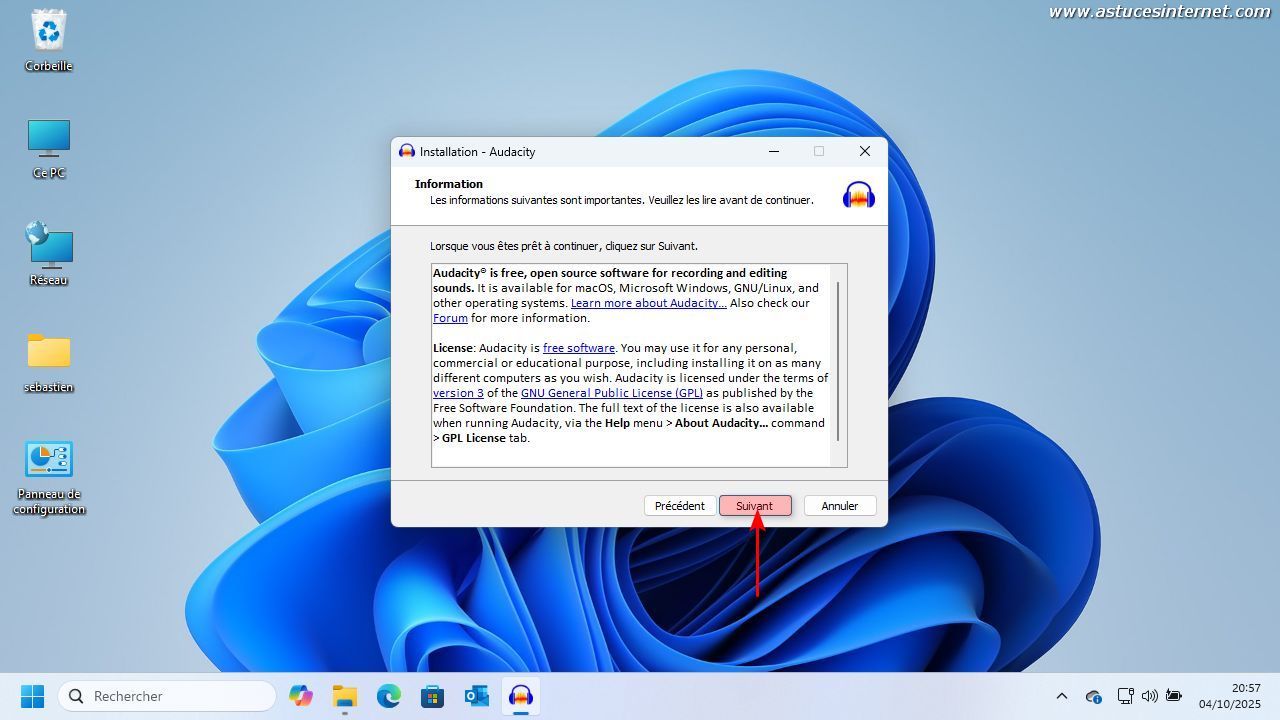Follow the free software link
This screenshot has height=720, width=1280.
[x=578, y=348]
